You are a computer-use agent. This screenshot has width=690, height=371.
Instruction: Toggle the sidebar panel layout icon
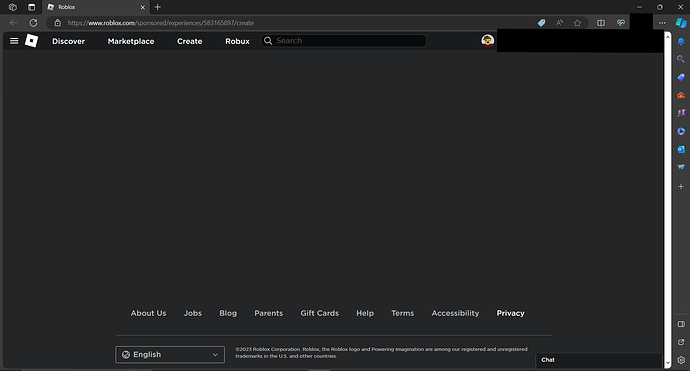[x=681, y=324]
